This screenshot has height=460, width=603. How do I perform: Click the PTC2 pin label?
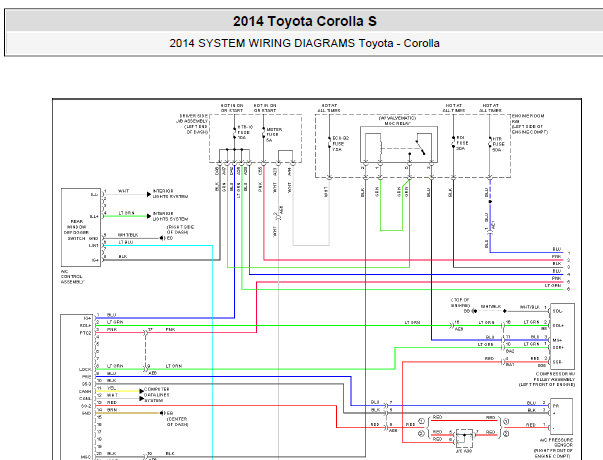click(85, 333)
